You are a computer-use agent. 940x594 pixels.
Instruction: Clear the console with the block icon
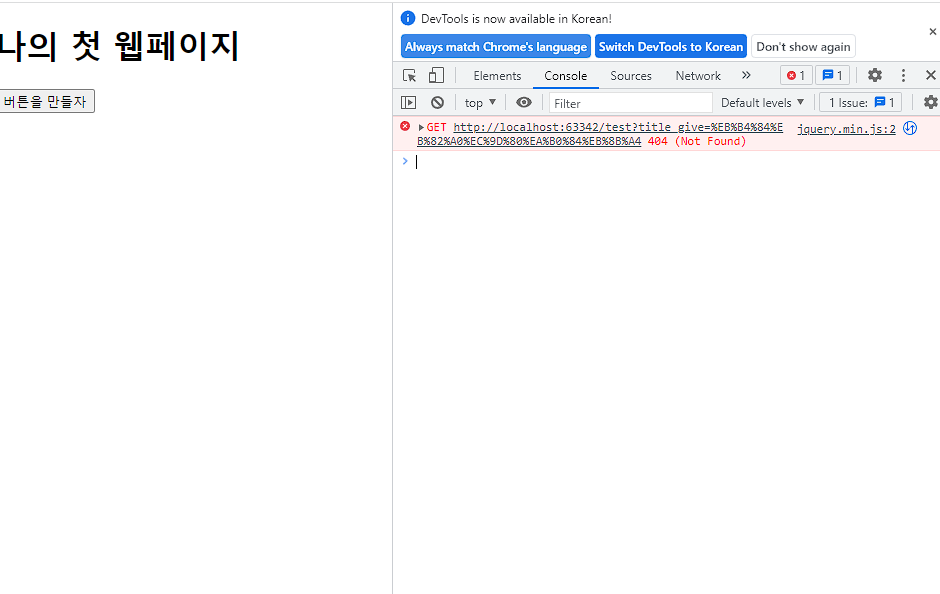(438, 102)
